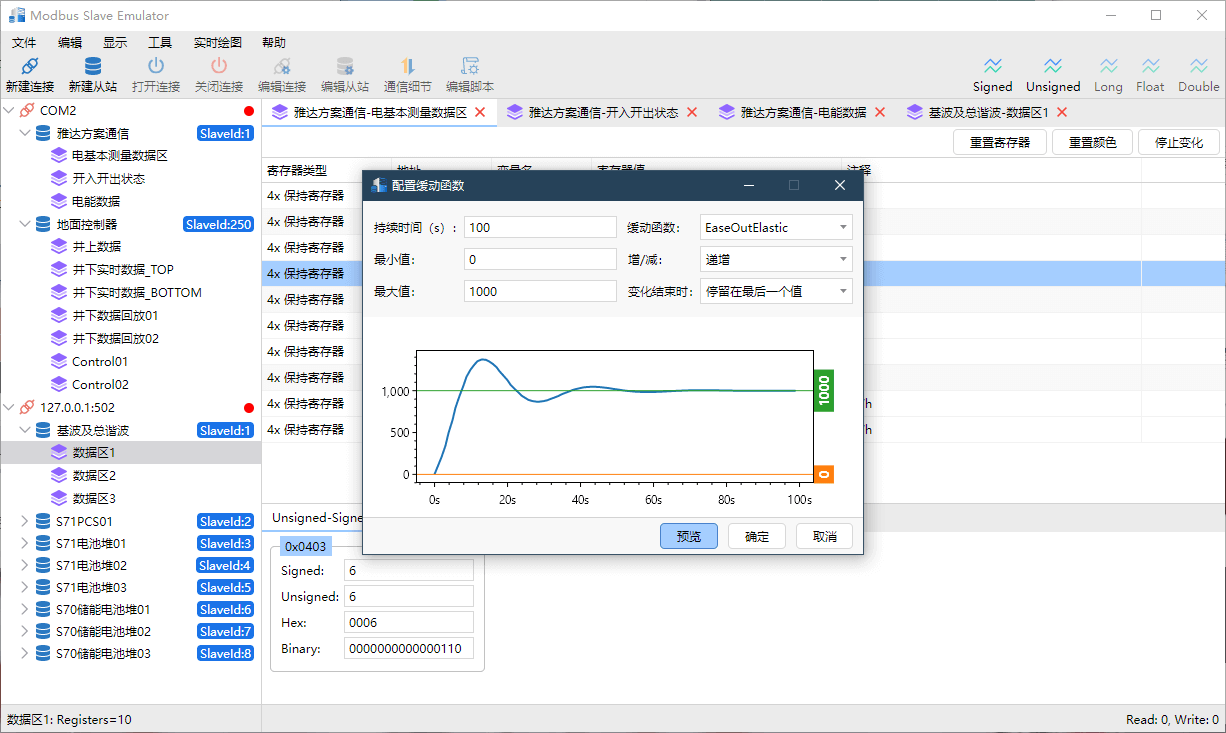Image resolution: width=1226 pixels, height=733 pixels.
Task: Toggle the Unsigned display format
Action: pos(1053,67)
